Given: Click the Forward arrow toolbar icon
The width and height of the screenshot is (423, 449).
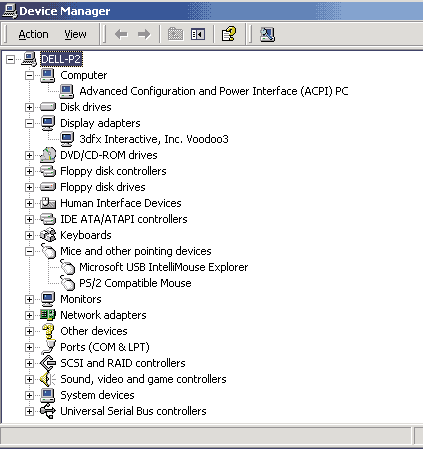Looking at the screenshot, I should point(144,34).
